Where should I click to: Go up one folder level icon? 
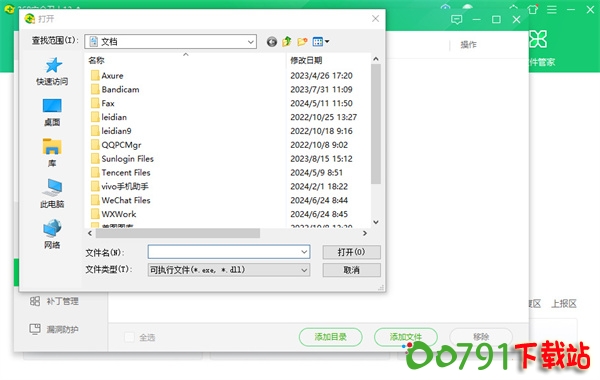pyautogui.click(x=287, y=41)
